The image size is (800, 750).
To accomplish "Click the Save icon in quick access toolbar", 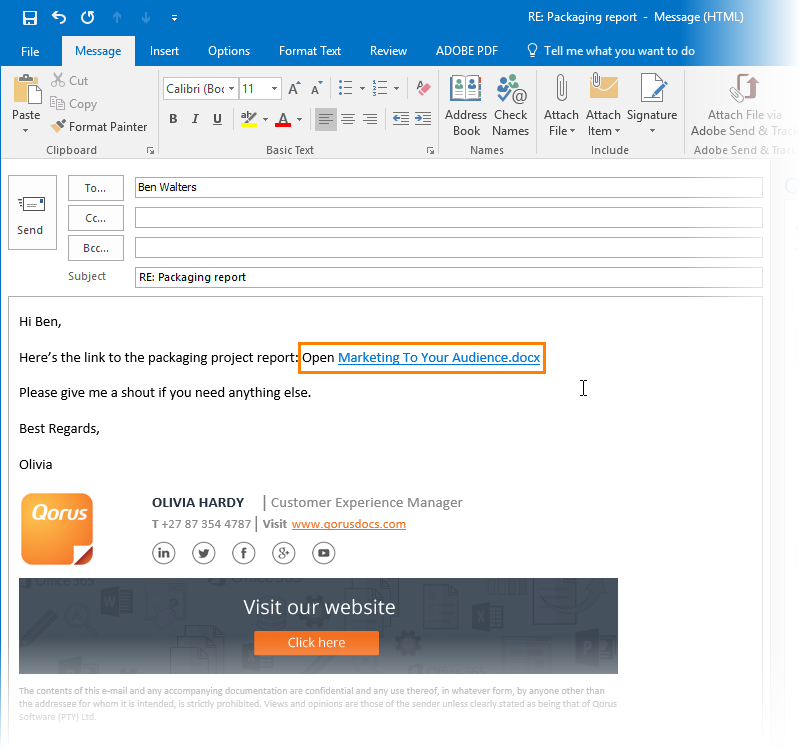I will [x=30, y=18].
